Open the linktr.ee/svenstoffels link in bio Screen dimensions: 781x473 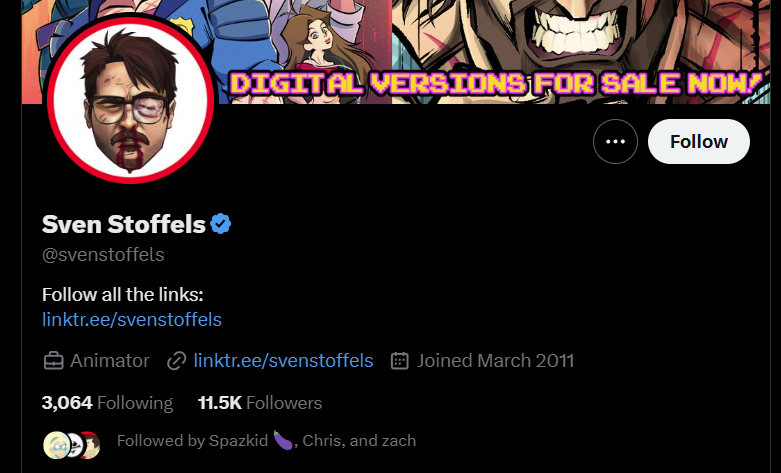(132, 320)
